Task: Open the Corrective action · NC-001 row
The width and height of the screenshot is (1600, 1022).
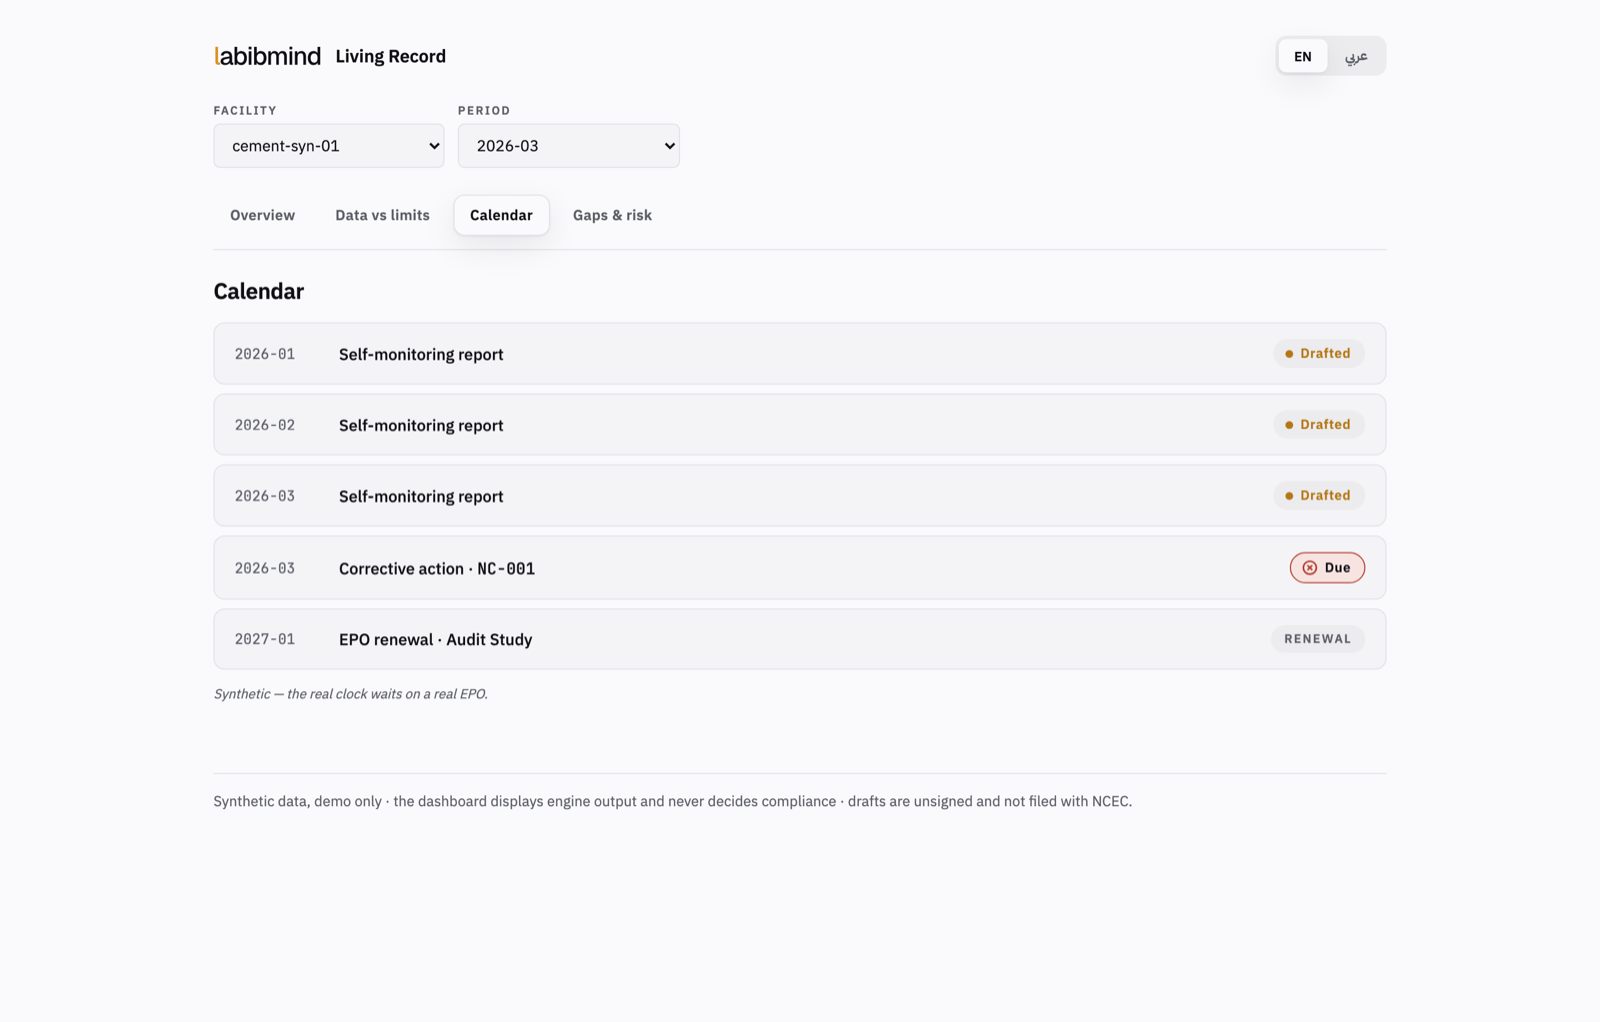Action: point(799,568)
